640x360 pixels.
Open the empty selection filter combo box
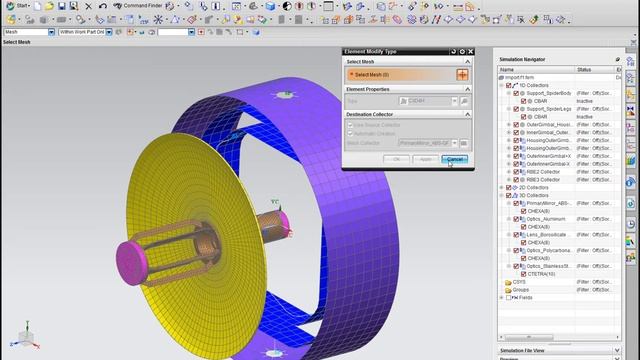coord(191,32)
